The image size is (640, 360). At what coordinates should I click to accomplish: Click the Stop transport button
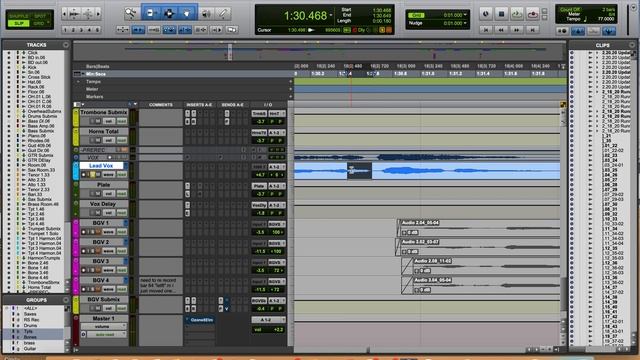point(501,14)
